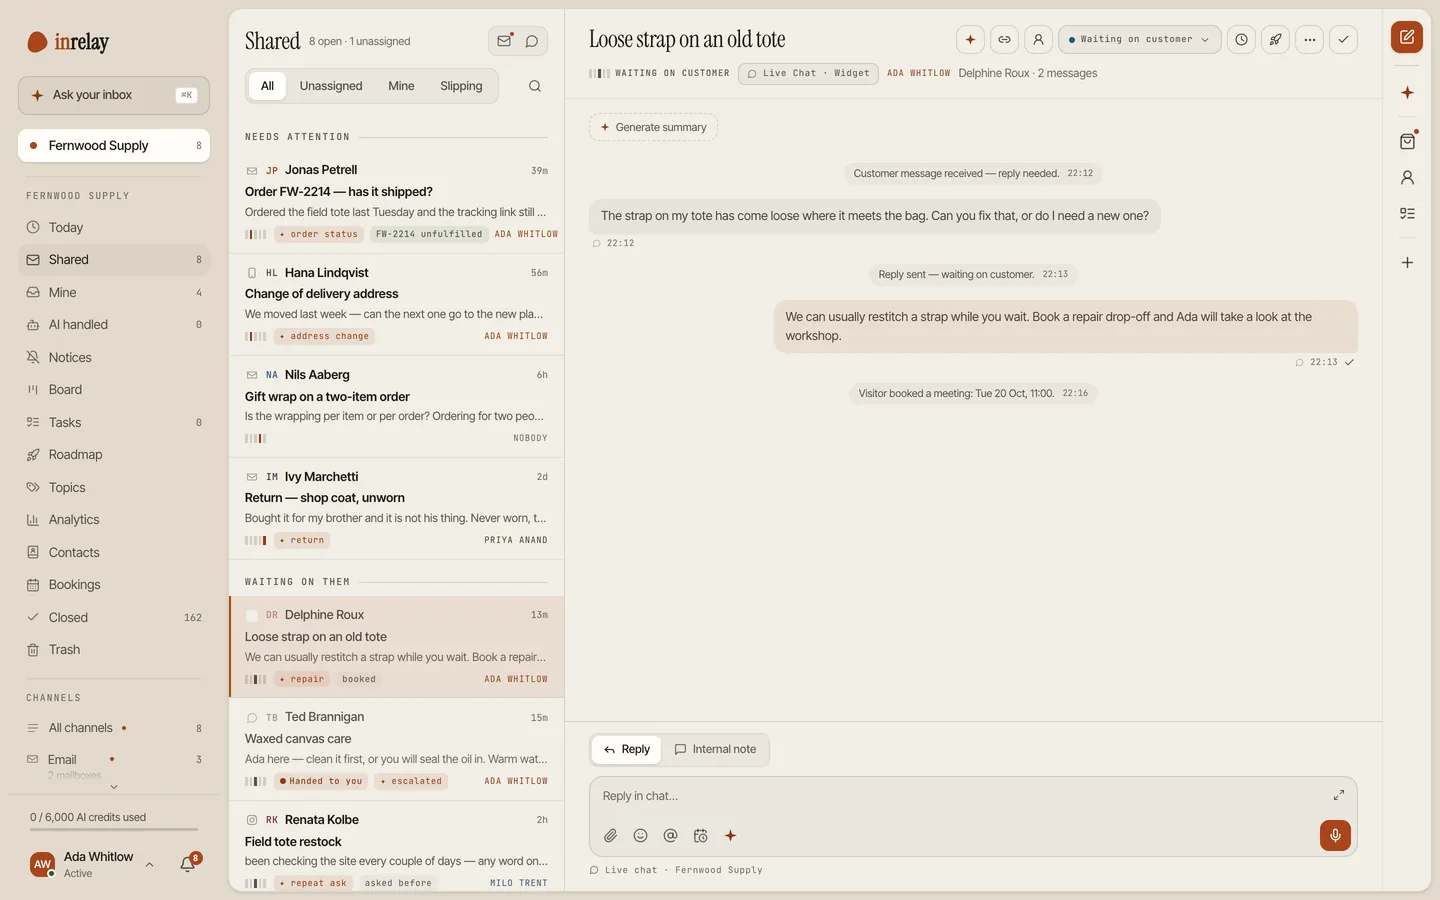Open the Waiting on customer status dropdown
The image size is (1440, 900).
point(1139,40)
